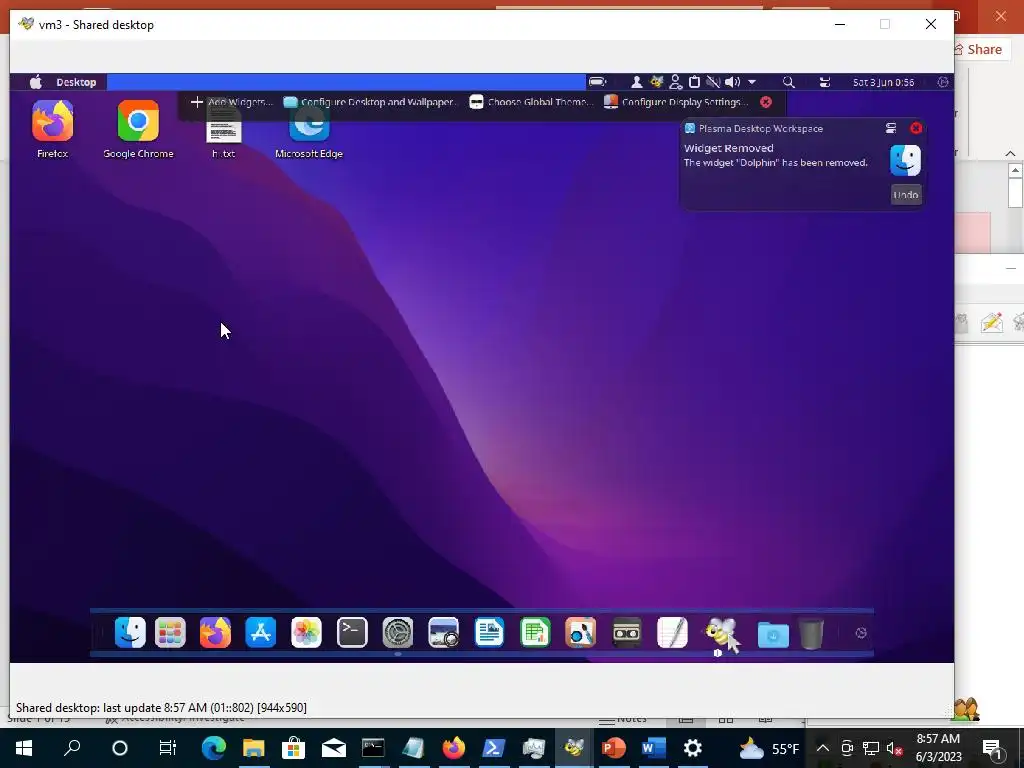Viewport: 1024px width, 768px height.
Task: Click the 55°F weather widget on taskbar
Action: (769, 748)
